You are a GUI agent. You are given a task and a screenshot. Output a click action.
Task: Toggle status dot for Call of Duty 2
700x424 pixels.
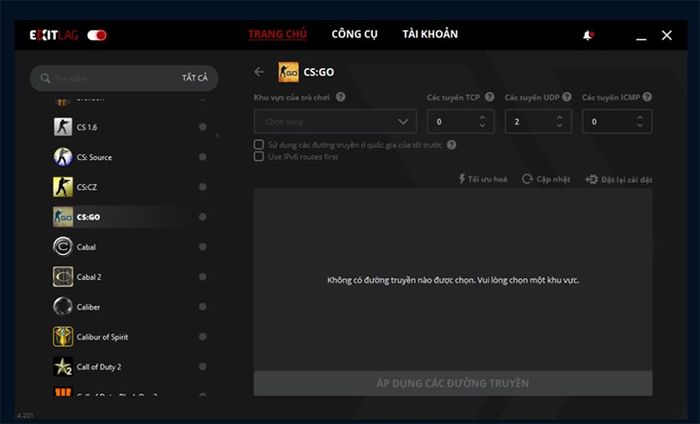point(203,366)
